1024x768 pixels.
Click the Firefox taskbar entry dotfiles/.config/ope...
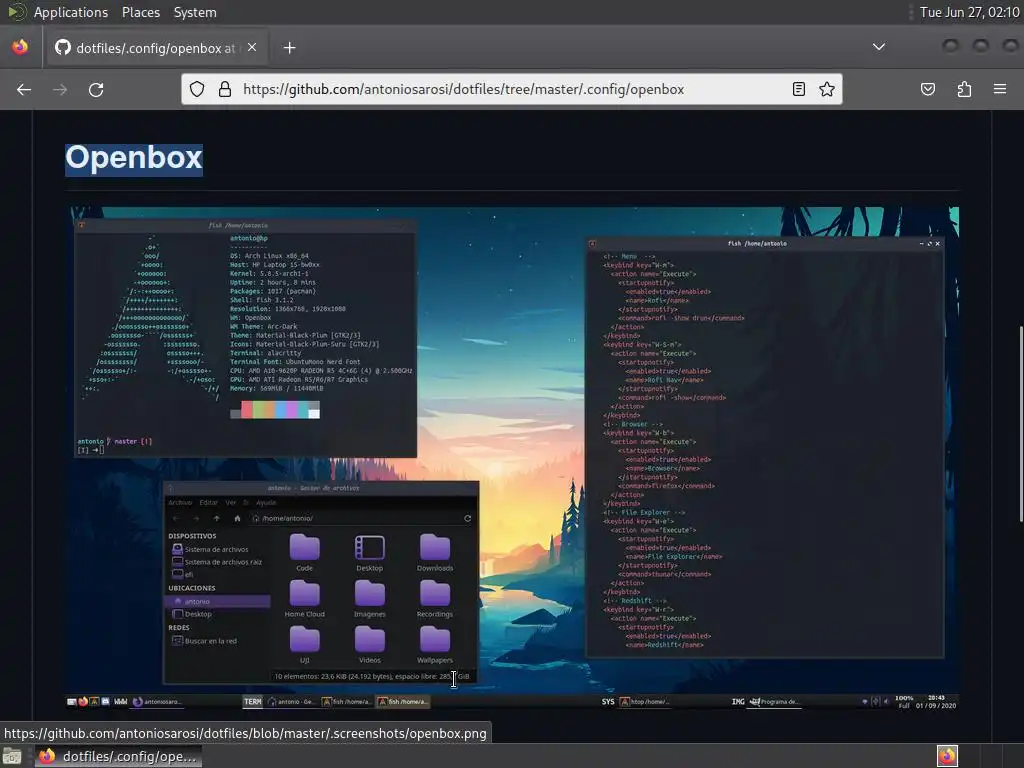118,756
